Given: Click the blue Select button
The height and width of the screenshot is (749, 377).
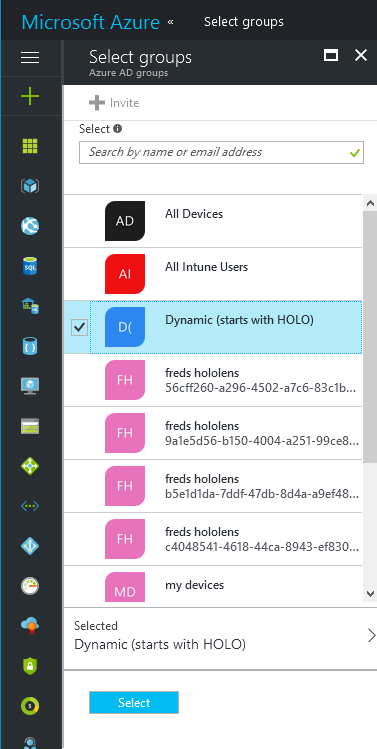Looking at the screenshot, I should [x=134, y=702].
